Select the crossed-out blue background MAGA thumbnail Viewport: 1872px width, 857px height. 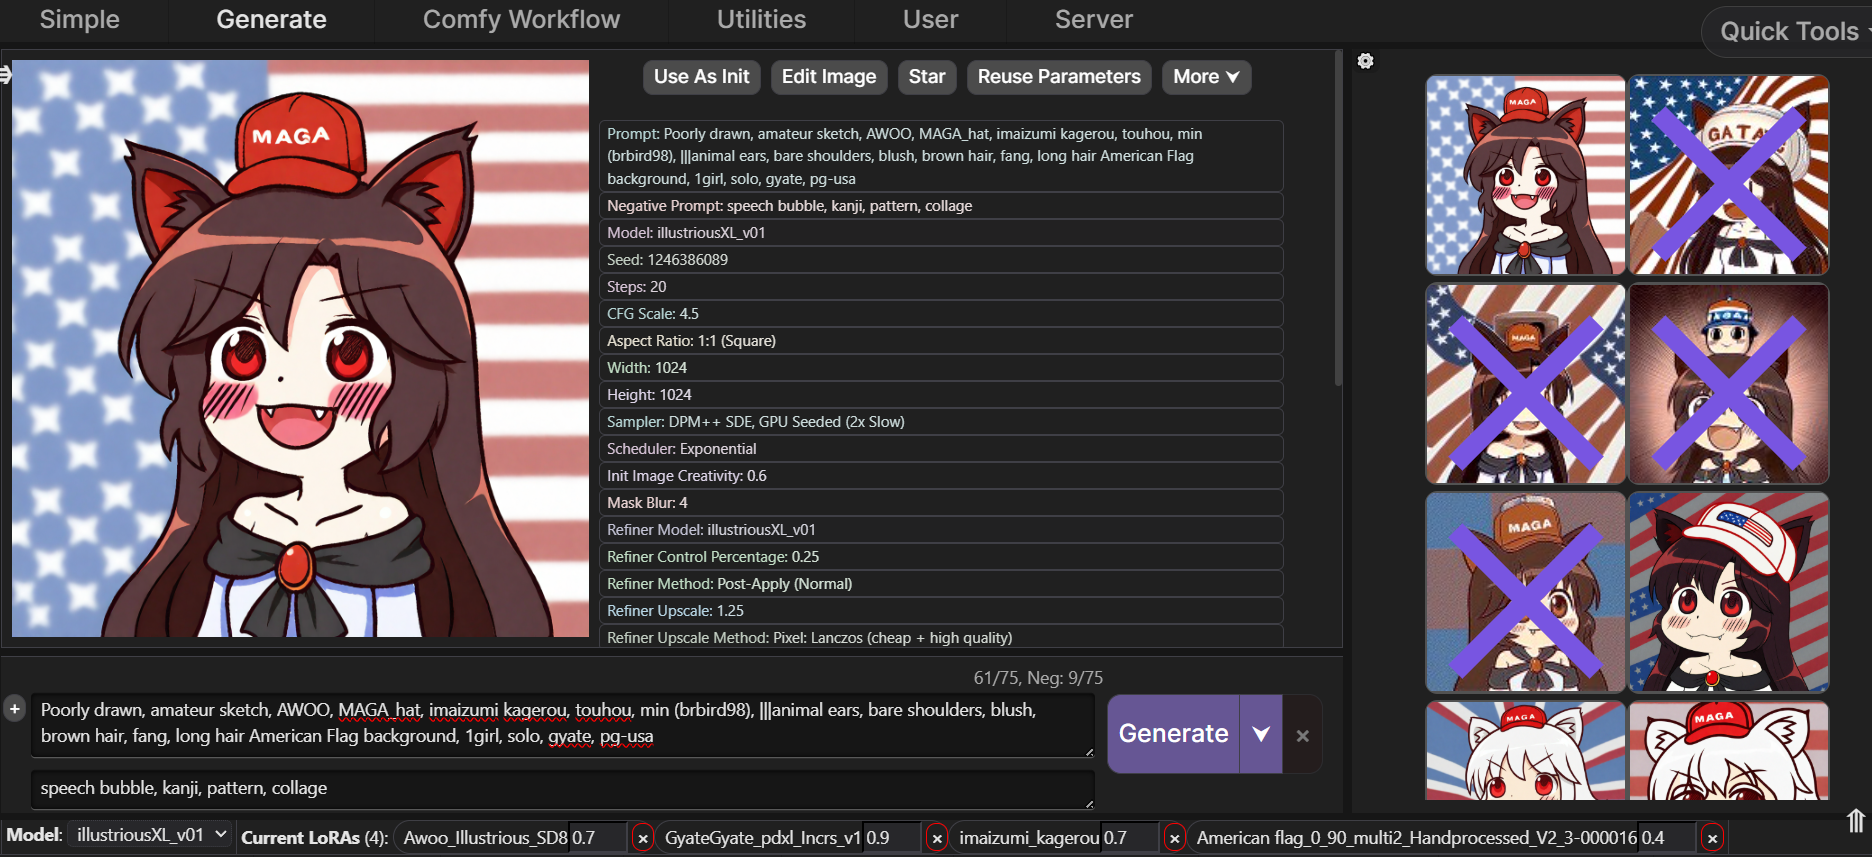pos(1525,592)
